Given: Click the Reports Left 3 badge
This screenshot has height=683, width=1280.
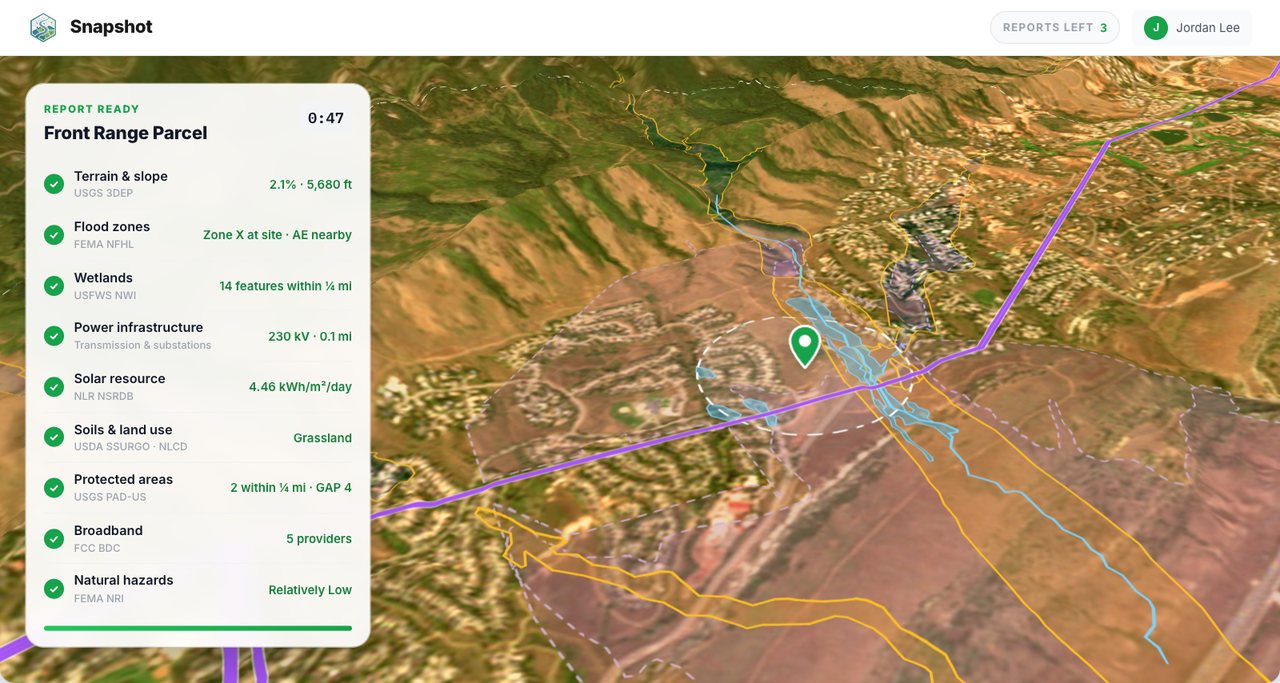Looking at the screenshot, I should [x=1055, y=28].
